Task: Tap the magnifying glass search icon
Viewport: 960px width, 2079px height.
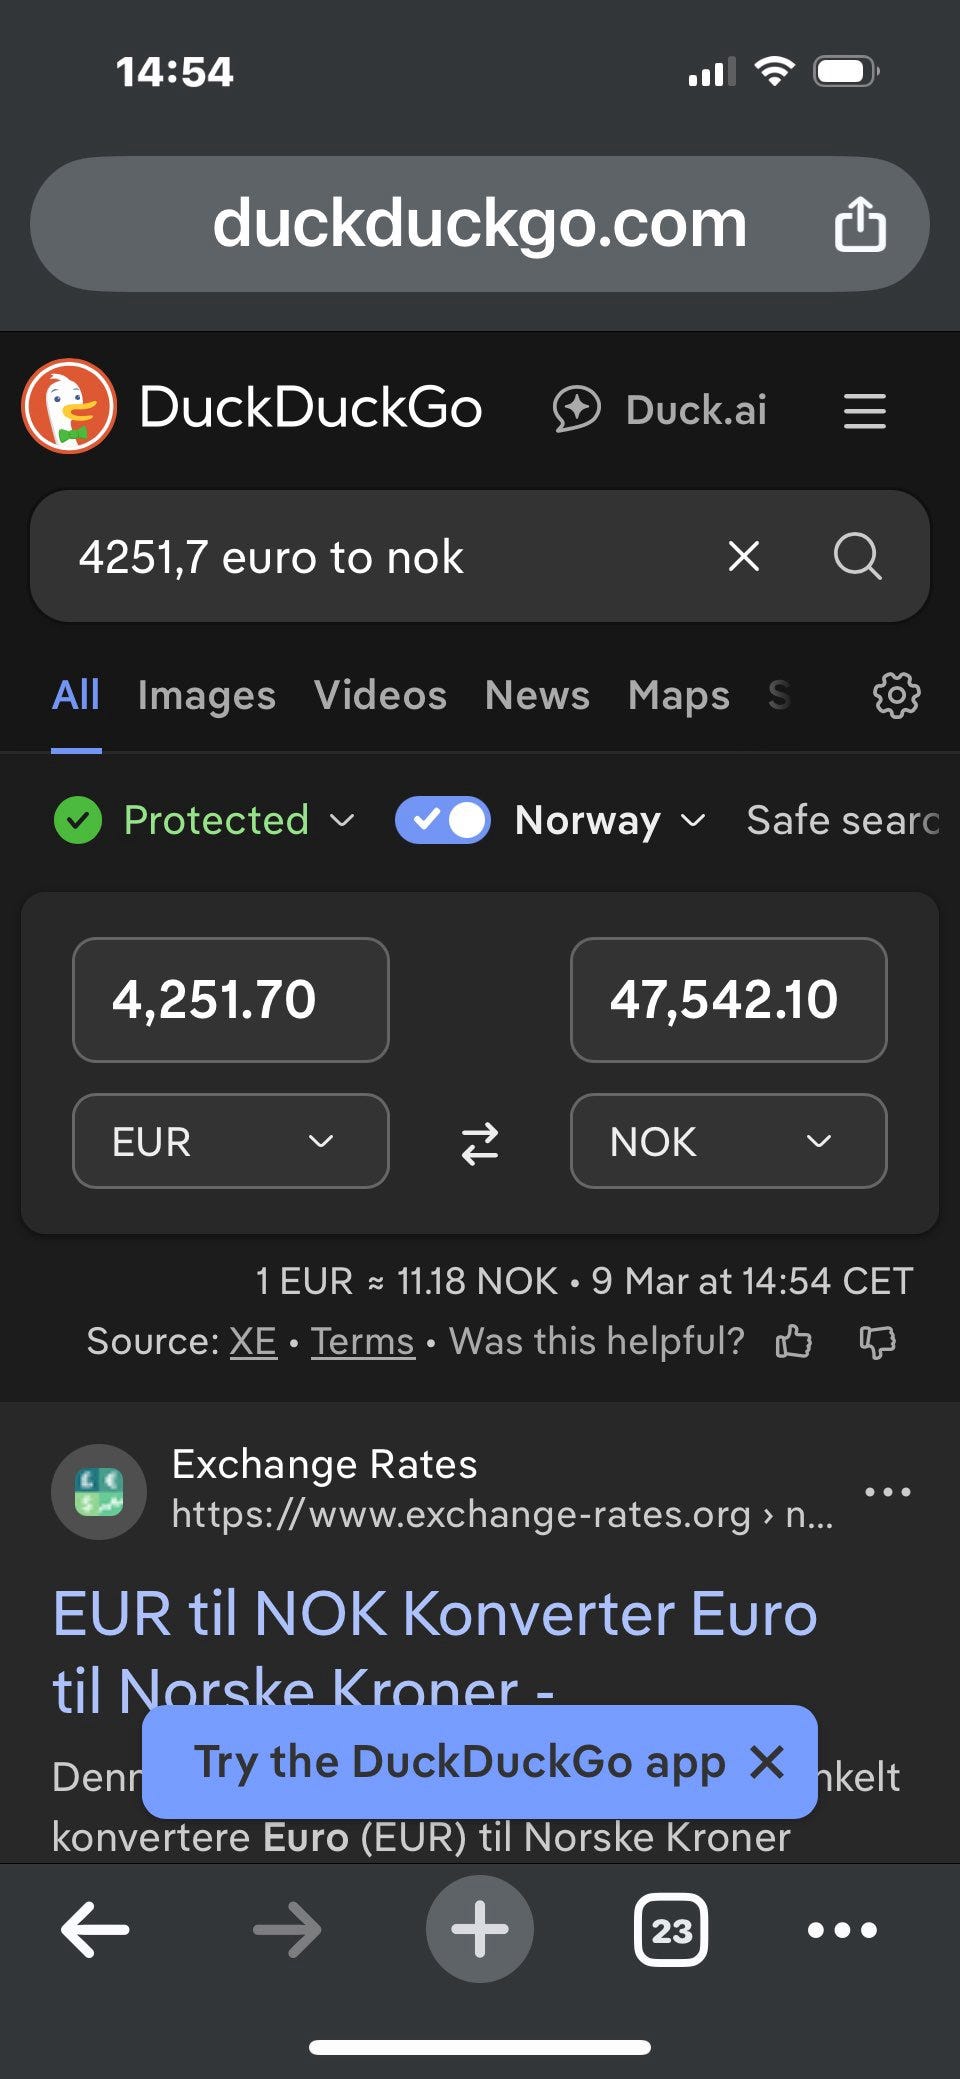Action: pos(857,556)
